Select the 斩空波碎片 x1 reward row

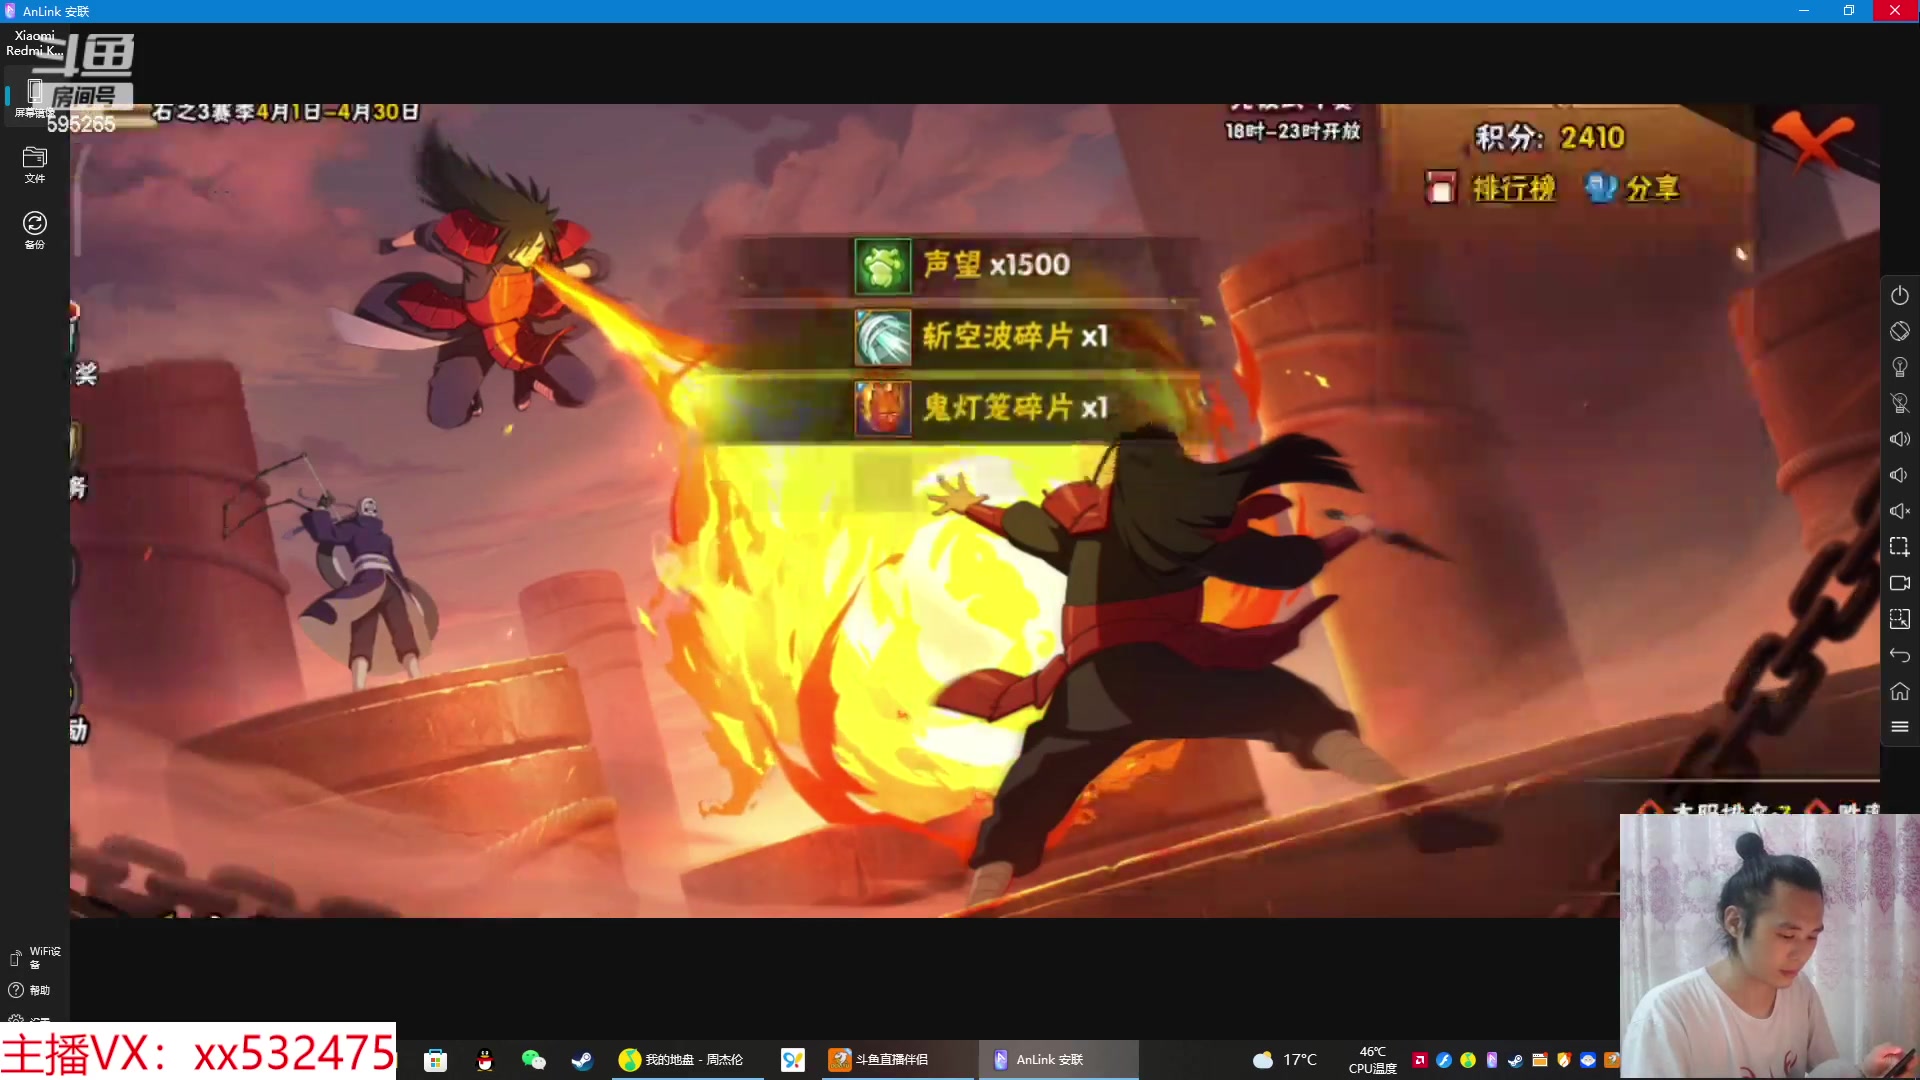pyautogui.click(x=960, y=336)
